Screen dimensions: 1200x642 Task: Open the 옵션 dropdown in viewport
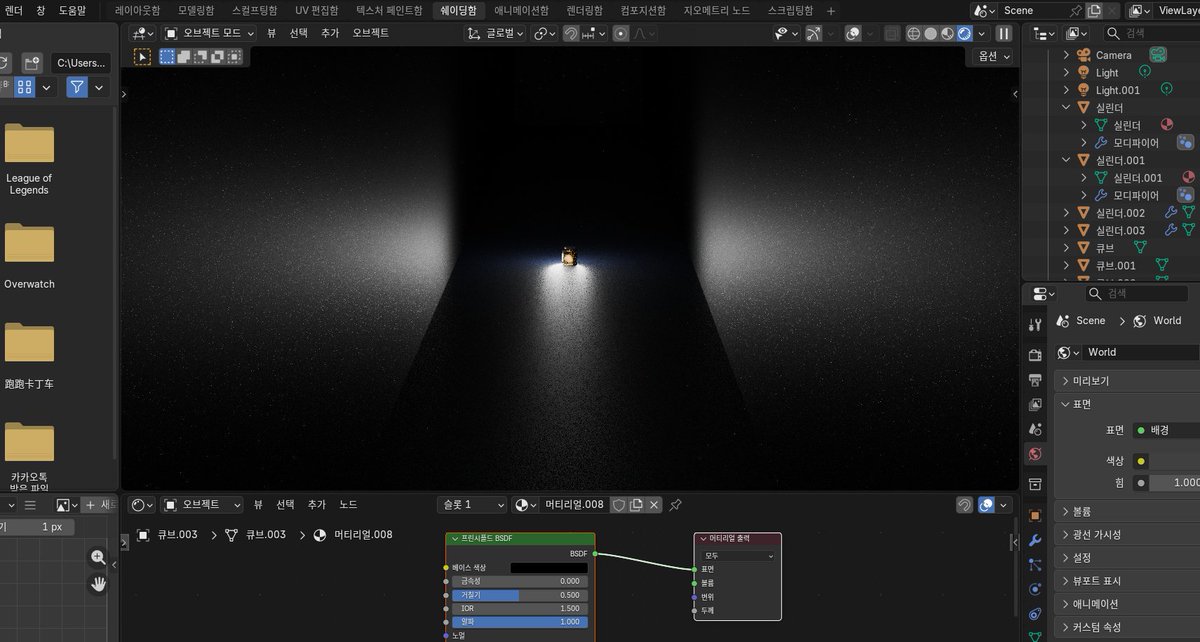[991, 56]
